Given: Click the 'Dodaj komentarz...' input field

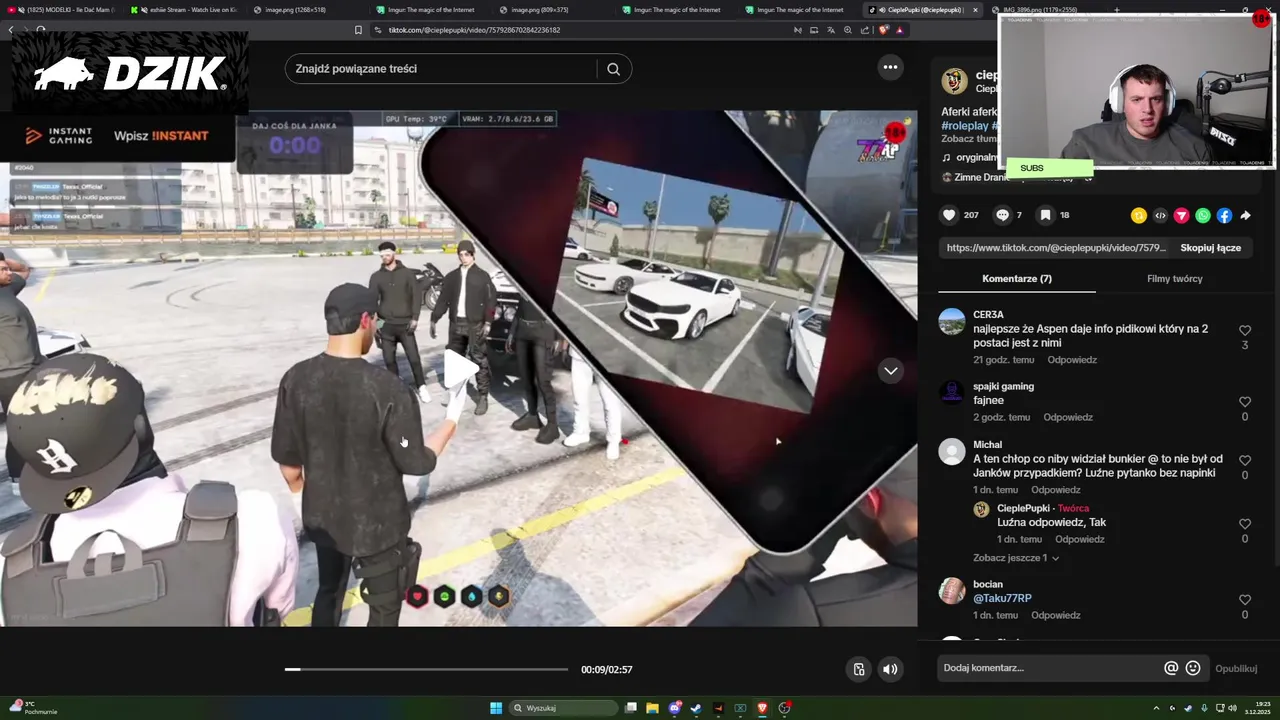Looking at the screenshot, I should 1048,668.
